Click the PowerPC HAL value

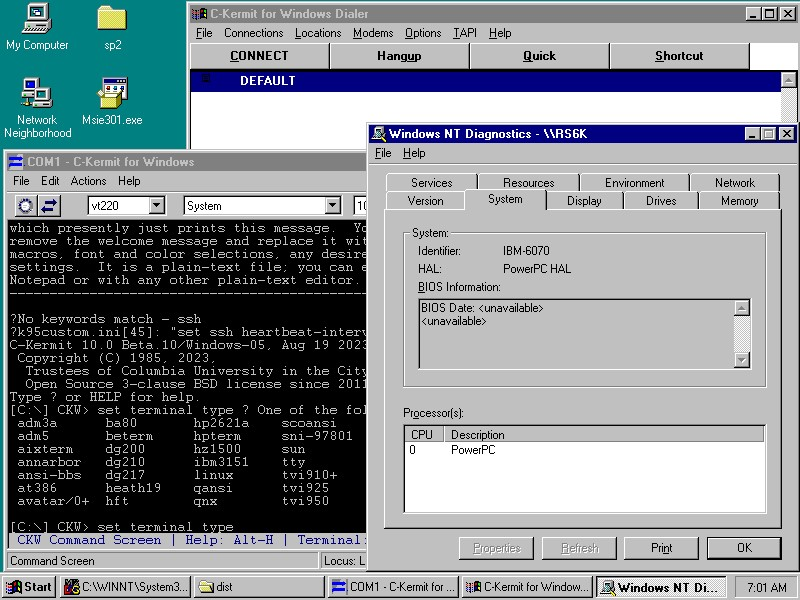tap(537, 269)
